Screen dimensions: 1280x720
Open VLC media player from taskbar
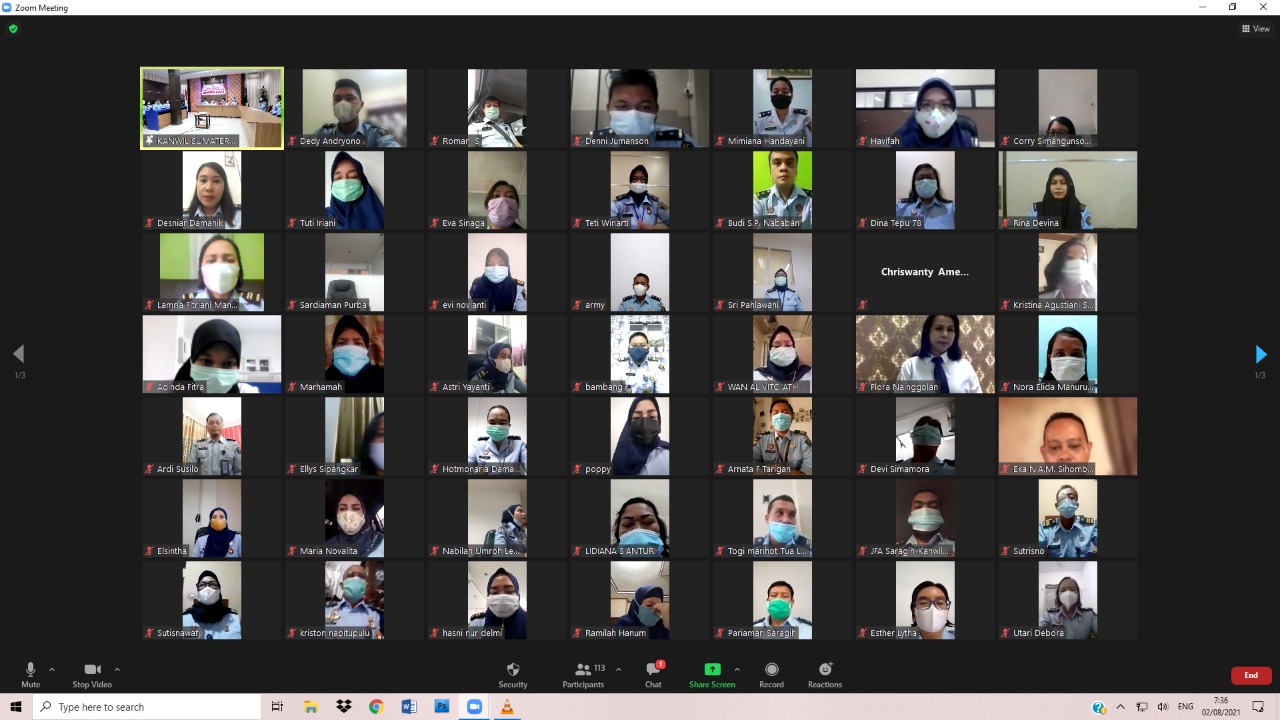click(507, 707)
